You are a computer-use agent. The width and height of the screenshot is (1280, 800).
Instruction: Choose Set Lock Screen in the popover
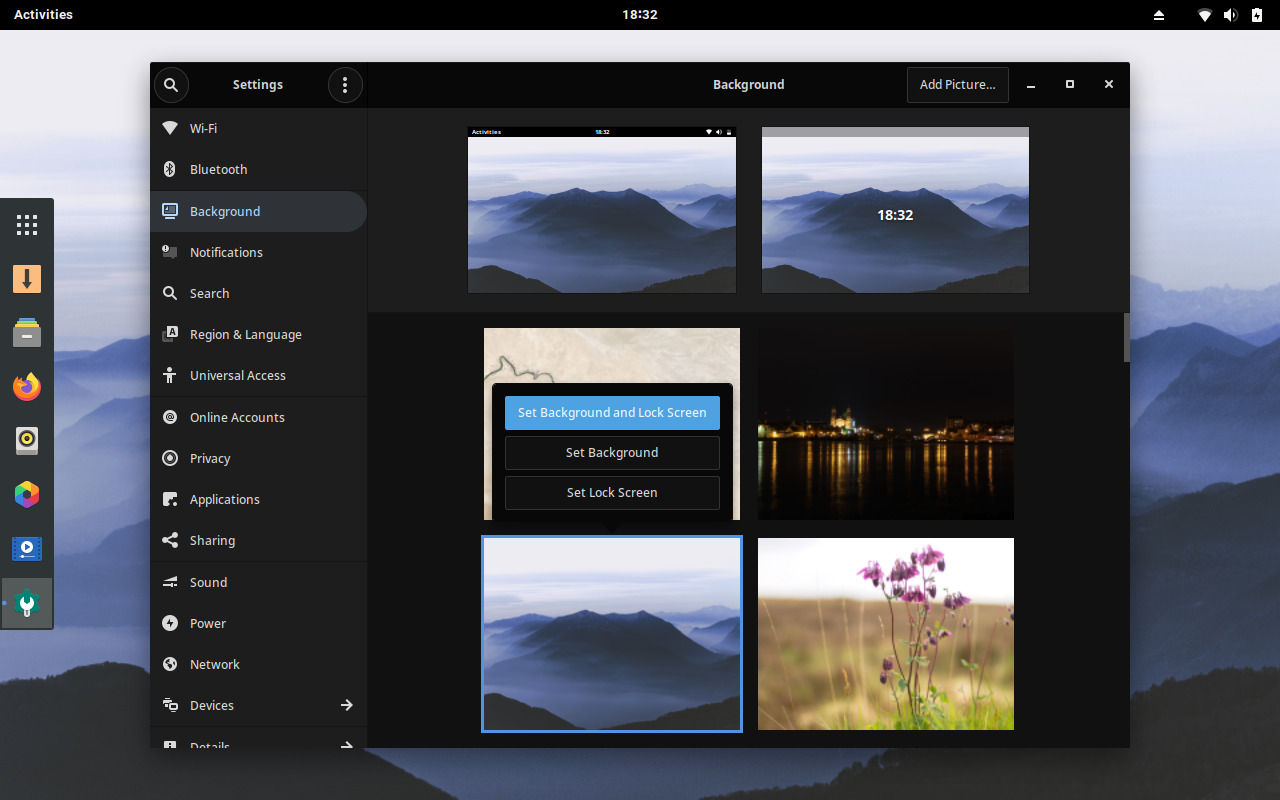click(612, 493)
